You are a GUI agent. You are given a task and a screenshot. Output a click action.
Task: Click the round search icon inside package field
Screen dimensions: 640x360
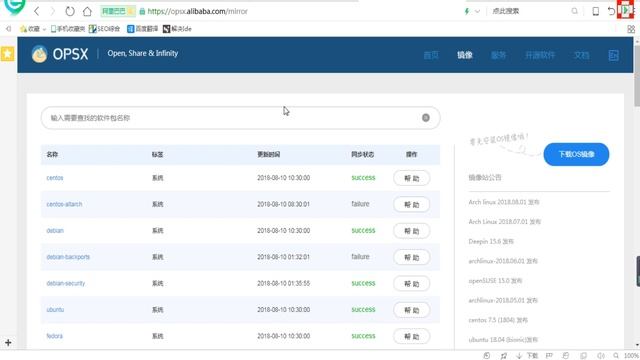click(426, 118)
